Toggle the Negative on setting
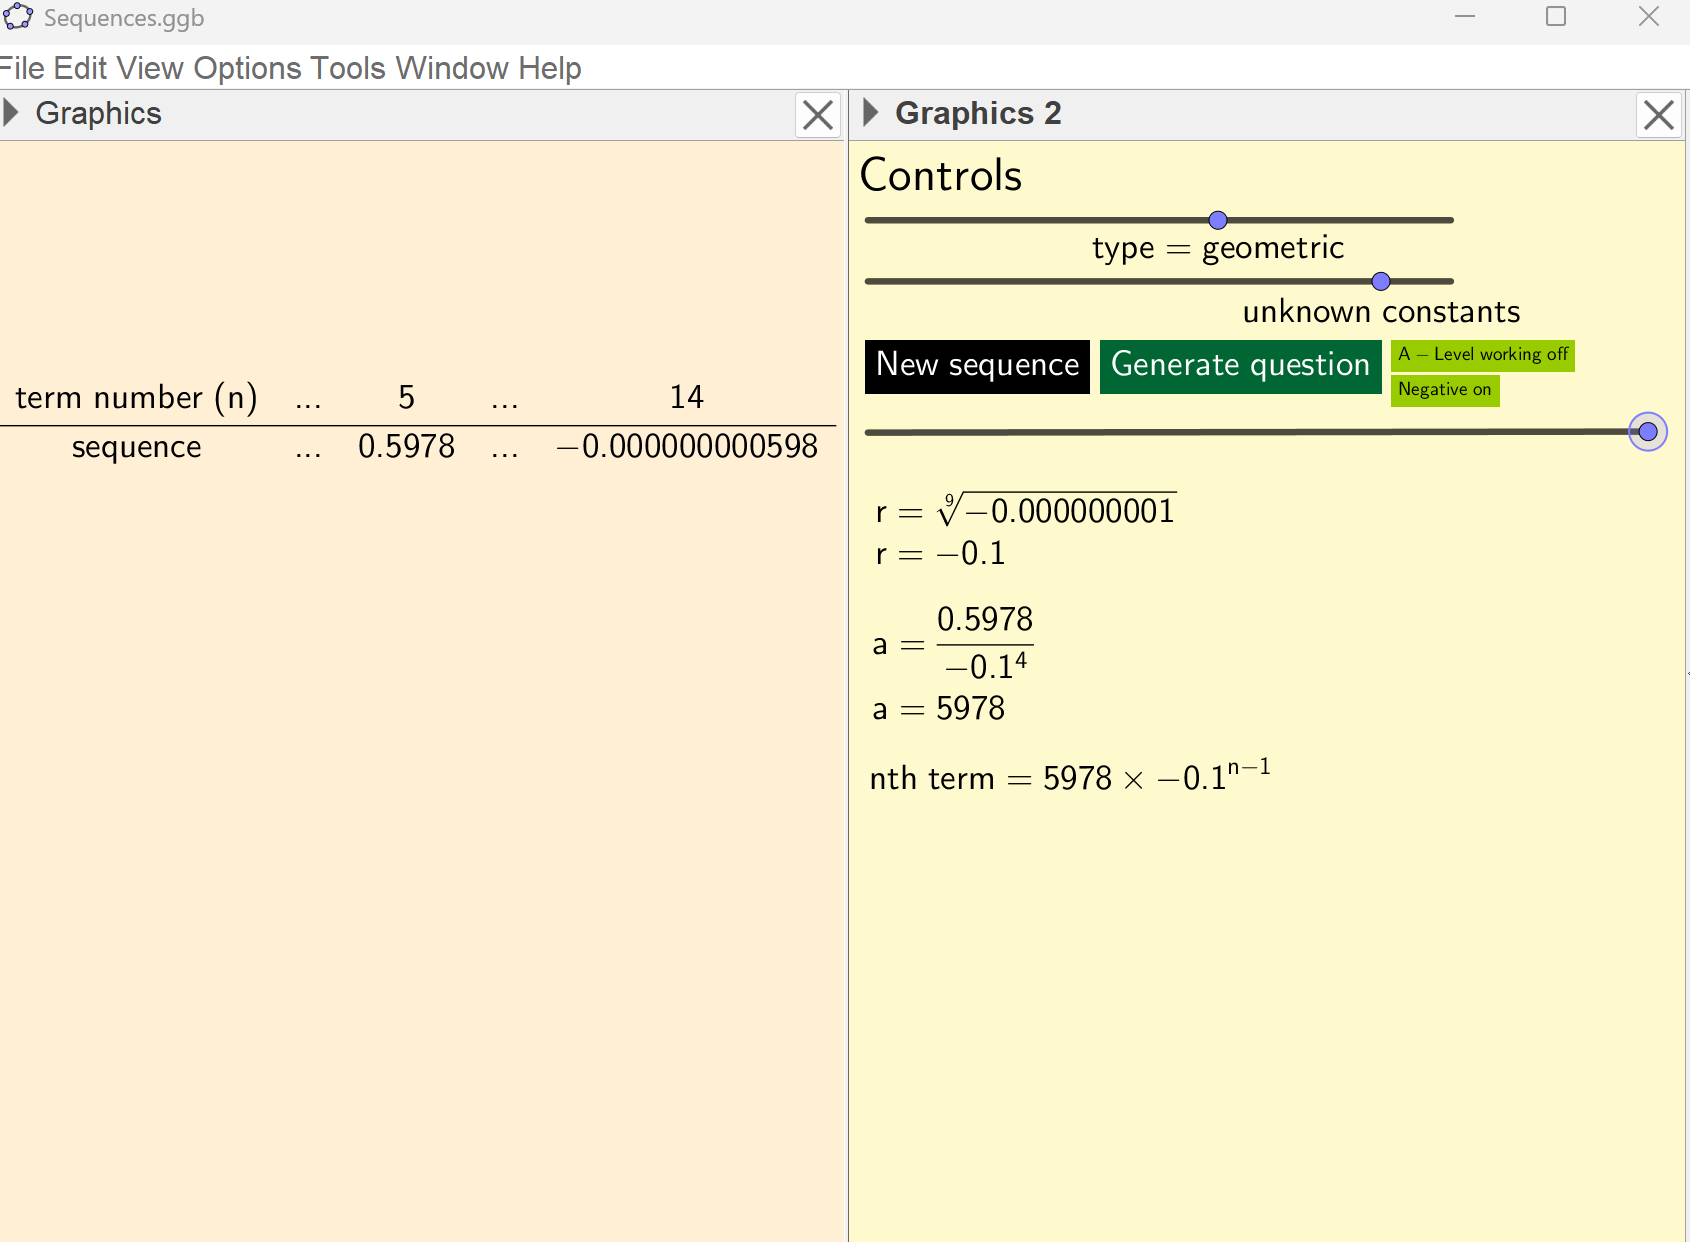The height and width of the screenshot is (1242, 1690). tap(1444, 390)
